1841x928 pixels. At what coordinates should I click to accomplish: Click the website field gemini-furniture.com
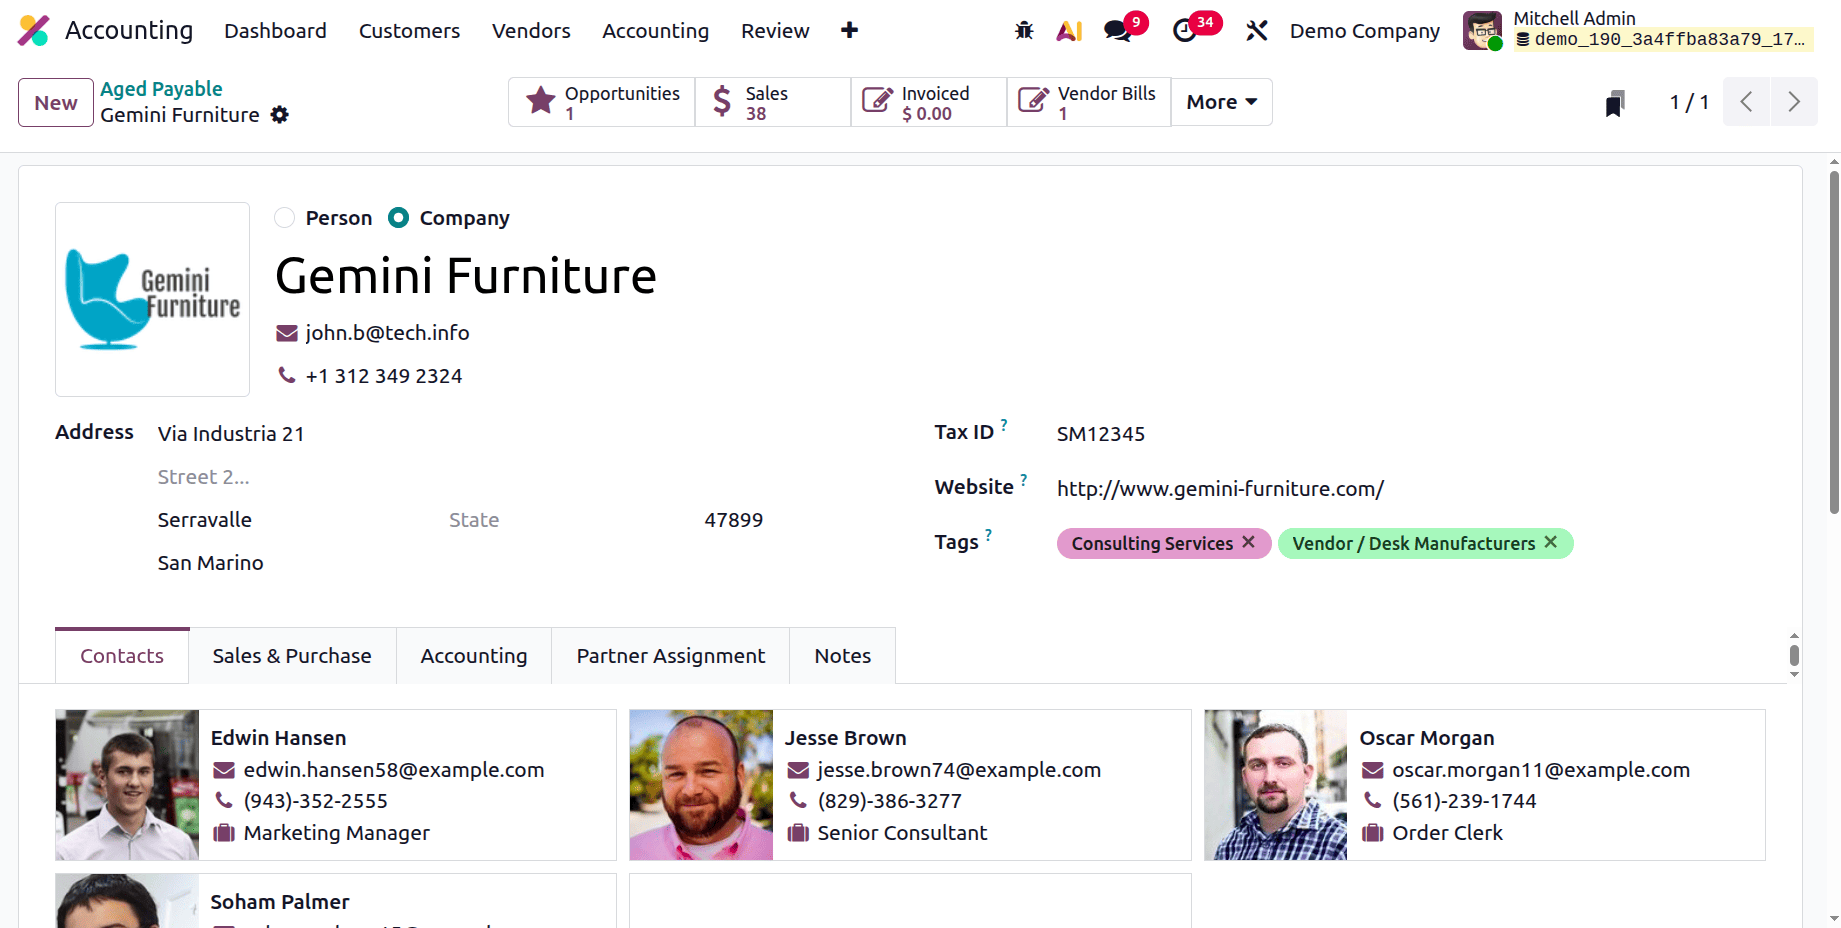coord(1410,489)
